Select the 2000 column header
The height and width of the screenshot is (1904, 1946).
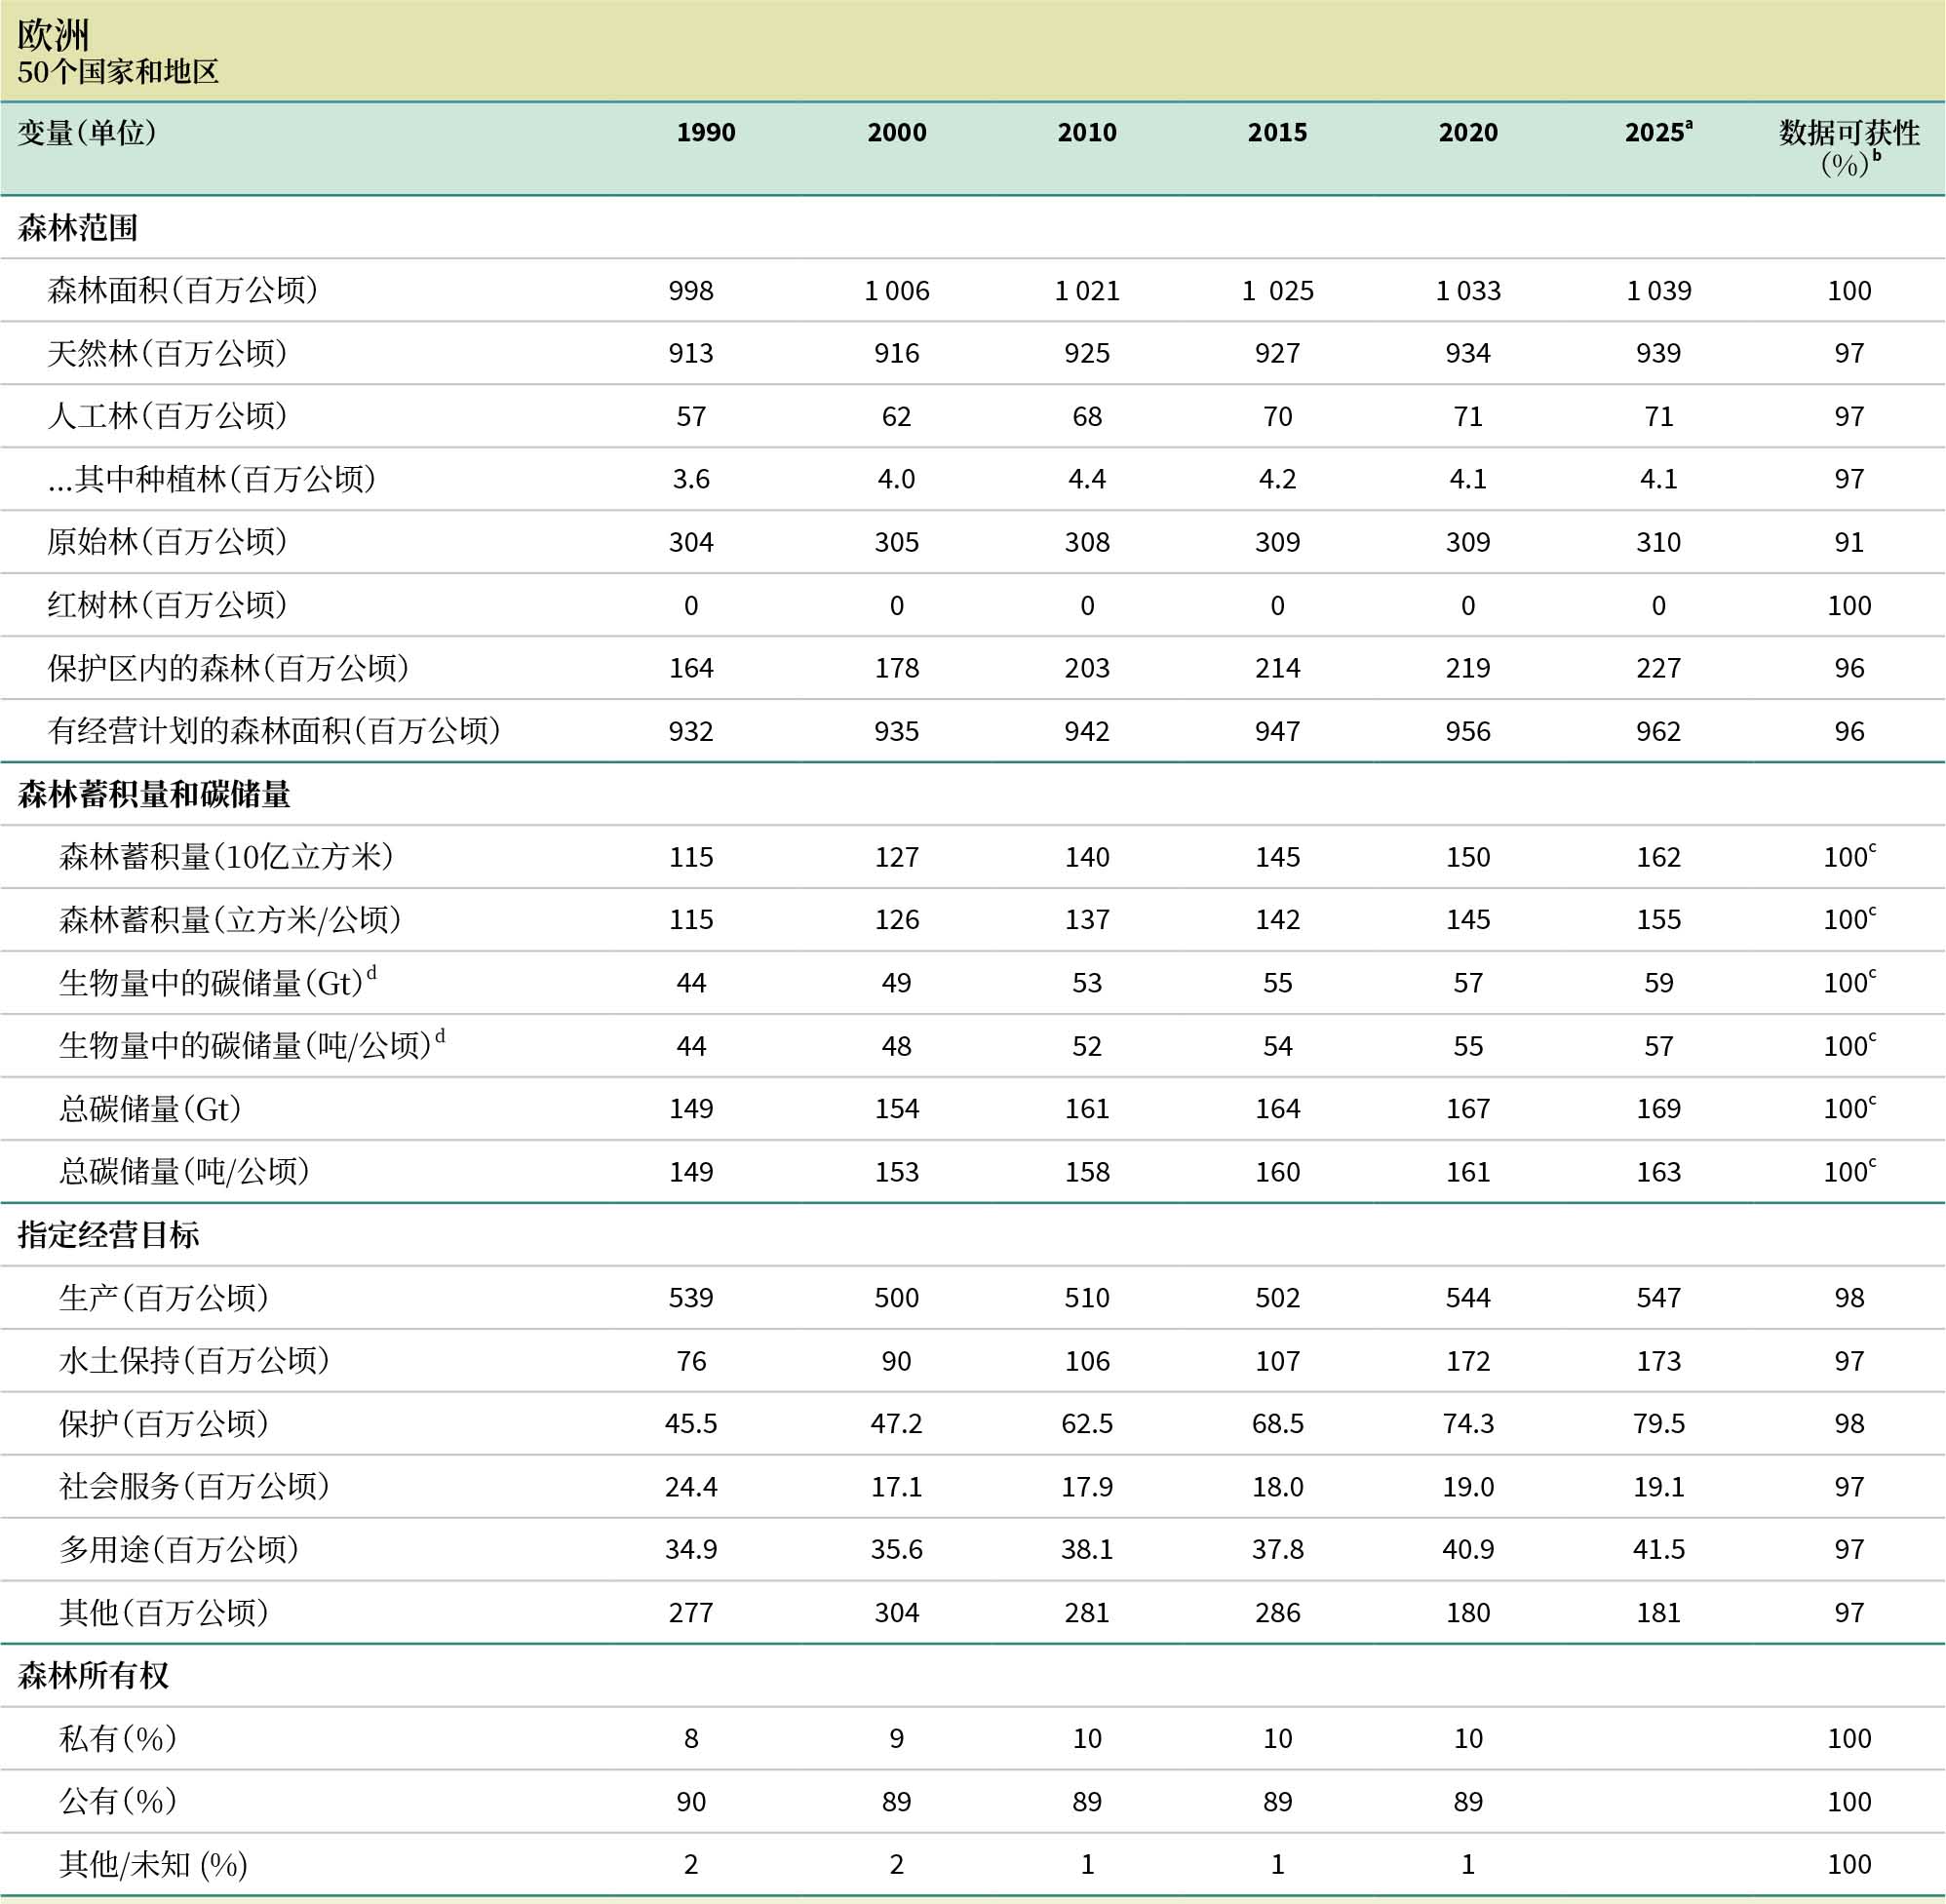click(896, 133)
